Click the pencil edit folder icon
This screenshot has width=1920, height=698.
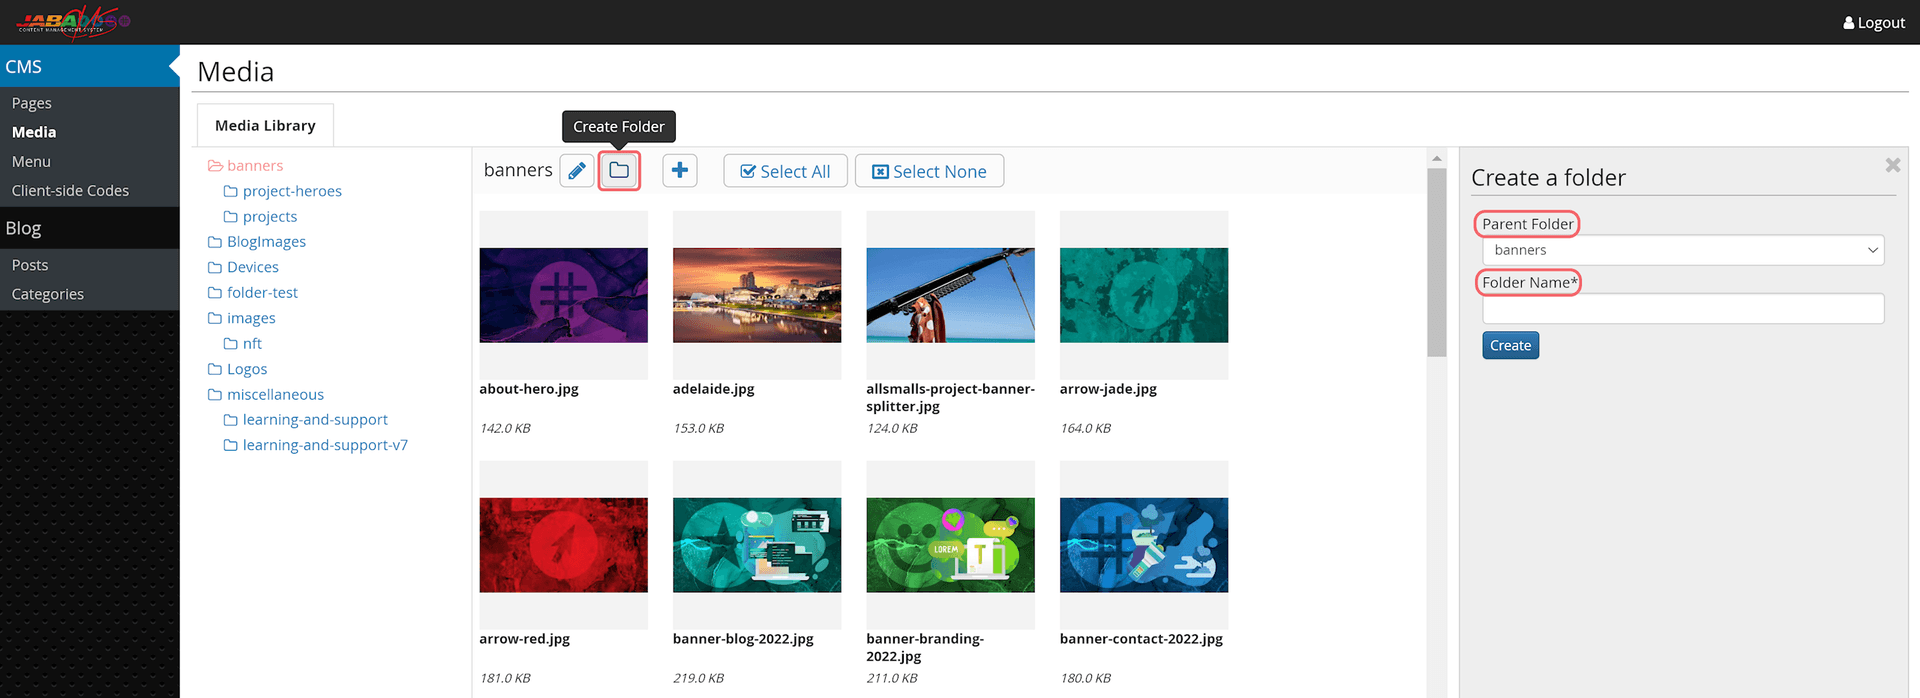point(577,171)
